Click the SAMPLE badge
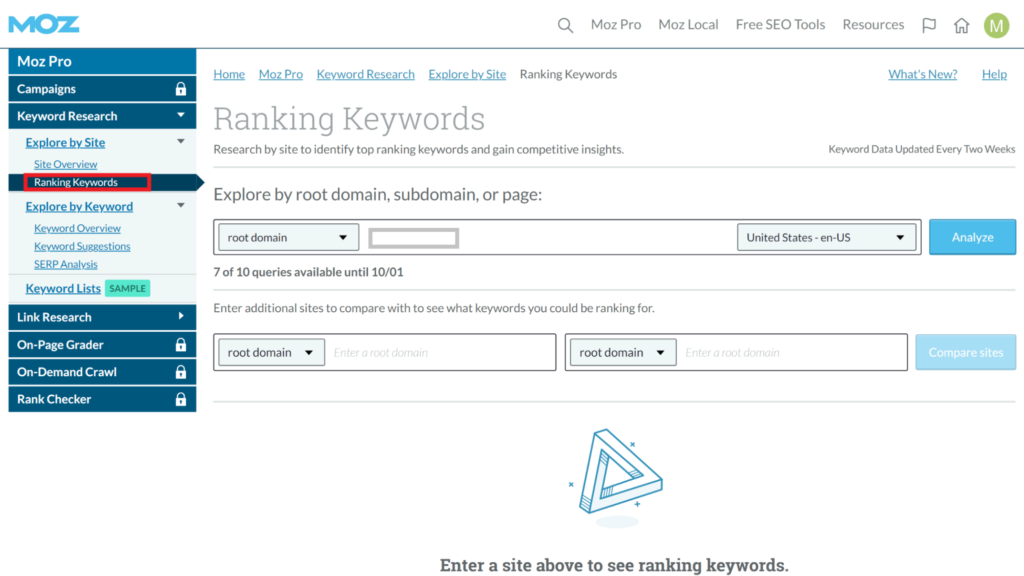 127,289
